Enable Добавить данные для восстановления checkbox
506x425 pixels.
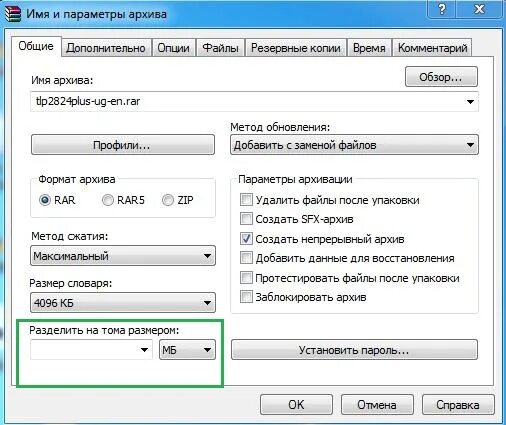(x=246, y=258)
